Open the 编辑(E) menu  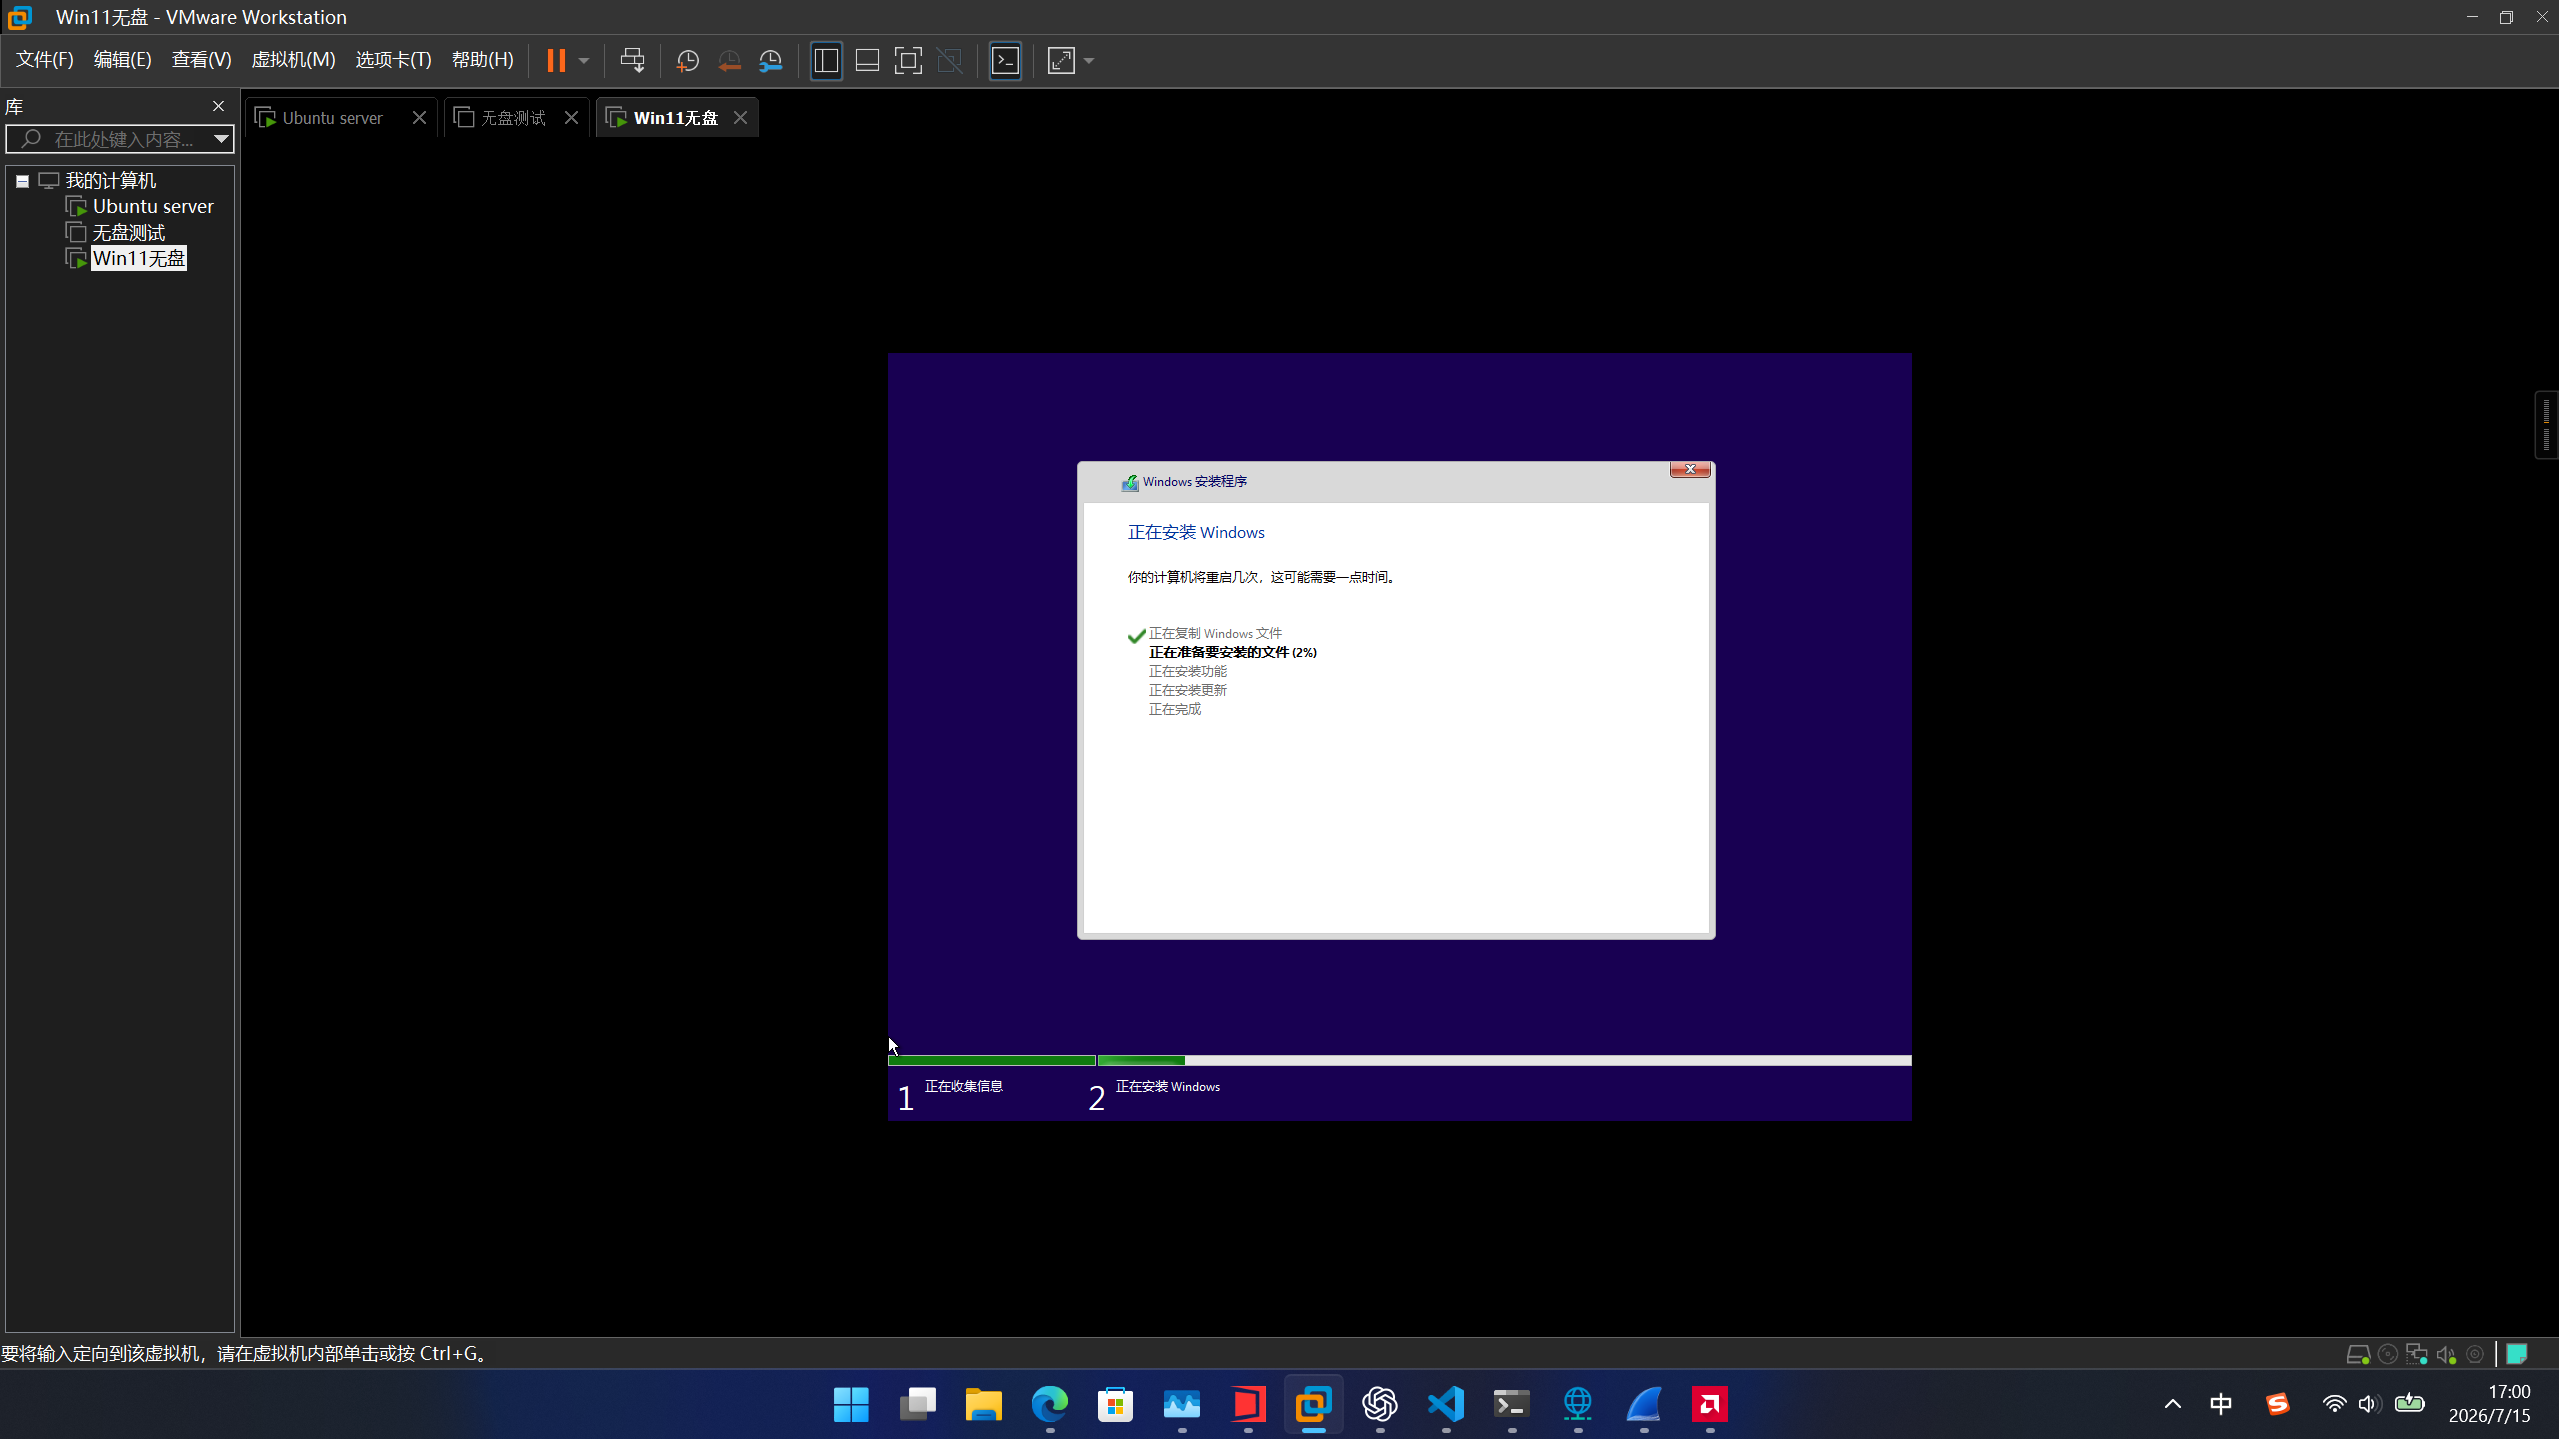tap(122, 60)
